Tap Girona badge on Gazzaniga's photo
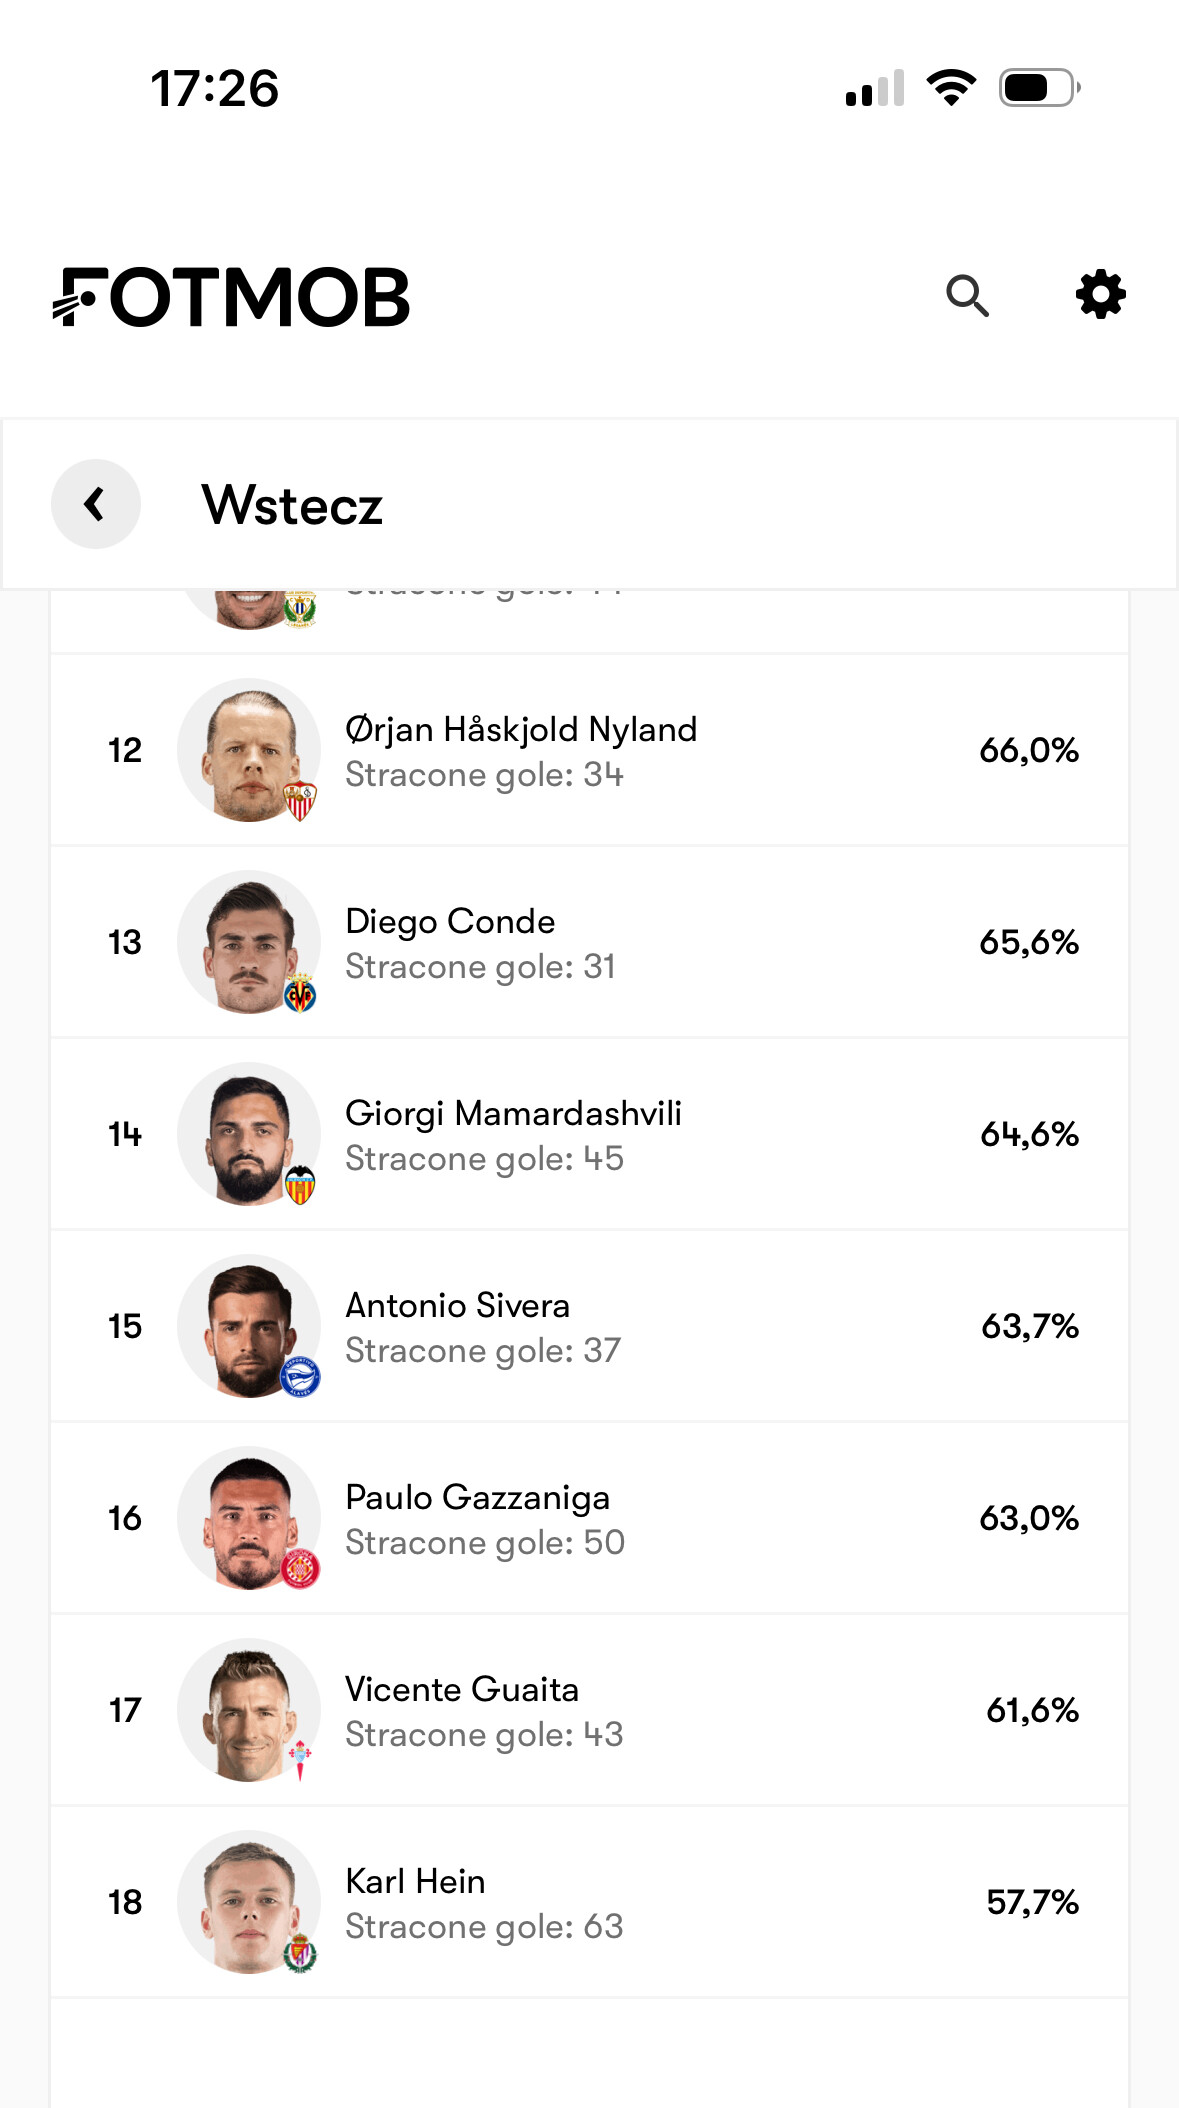 click(300, 1569)
